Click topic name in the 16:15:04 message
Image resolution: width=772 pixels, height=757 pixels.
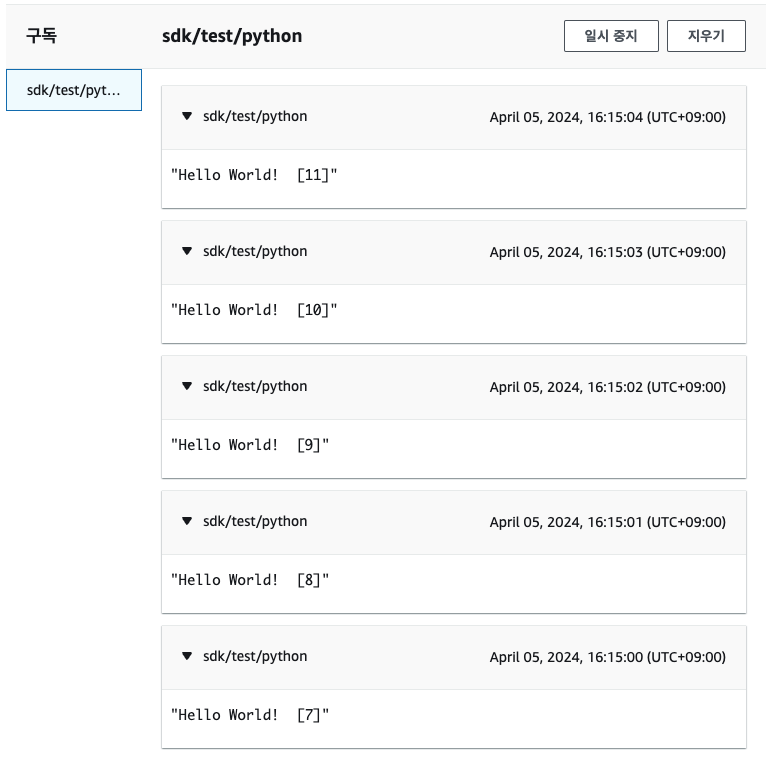[255, 117]
